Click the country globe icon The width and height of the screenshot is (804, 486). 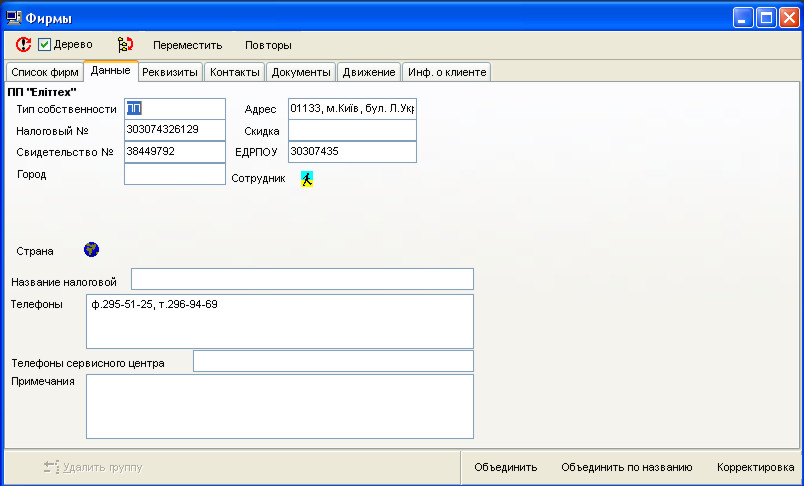pyautogui.click(x=92, y=250)
